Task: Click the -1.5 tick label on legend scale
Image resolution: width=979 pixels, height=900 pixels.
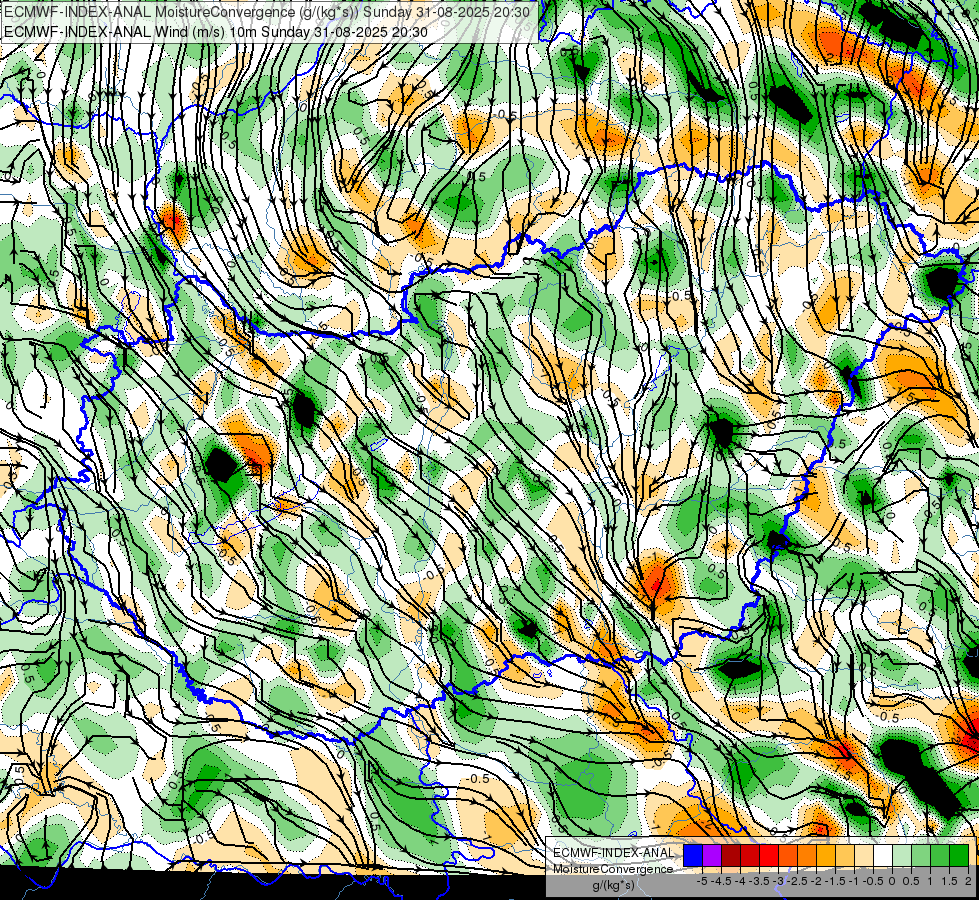Action: point(835,881)
